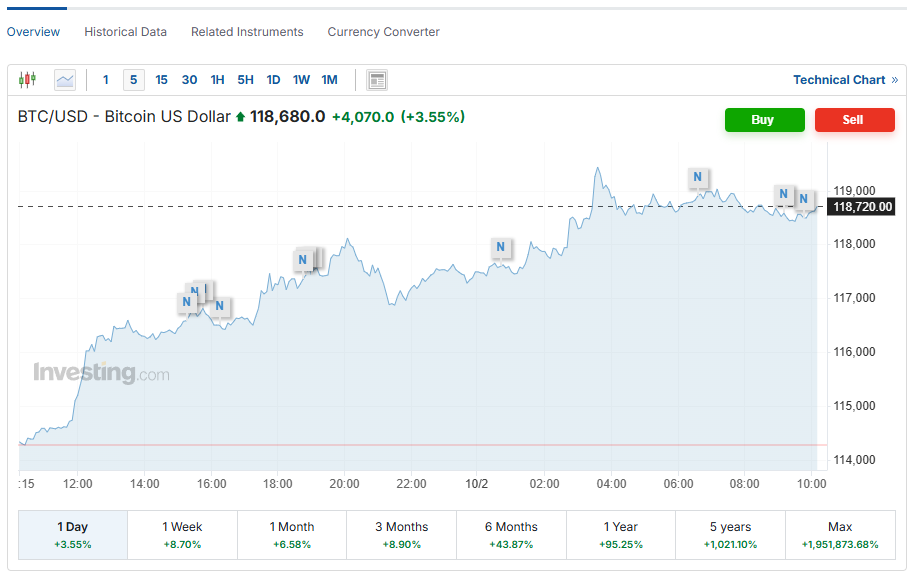The height and width of the screenshot is (583, 923).
Task: Select the 1 minute interval
Action: tap(106, 80)
